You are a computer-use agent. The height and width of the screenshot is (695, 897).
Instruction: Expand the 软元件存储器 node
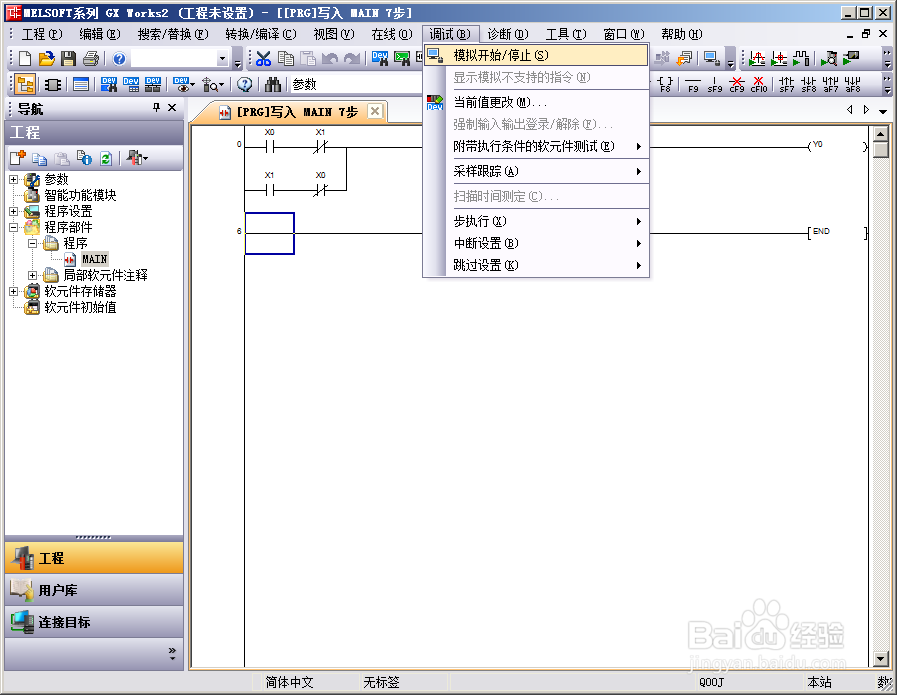point(13,292)
